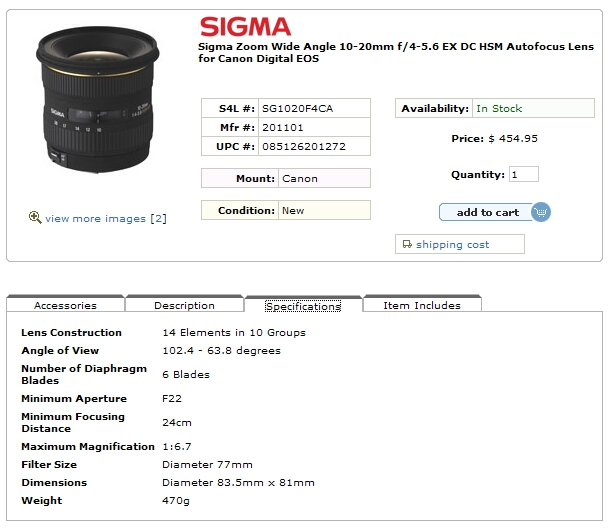Click the magnifier icon beside view more images
Image resolution: width=611 pixels, height=529 pixels.
[x=35, y=217]
